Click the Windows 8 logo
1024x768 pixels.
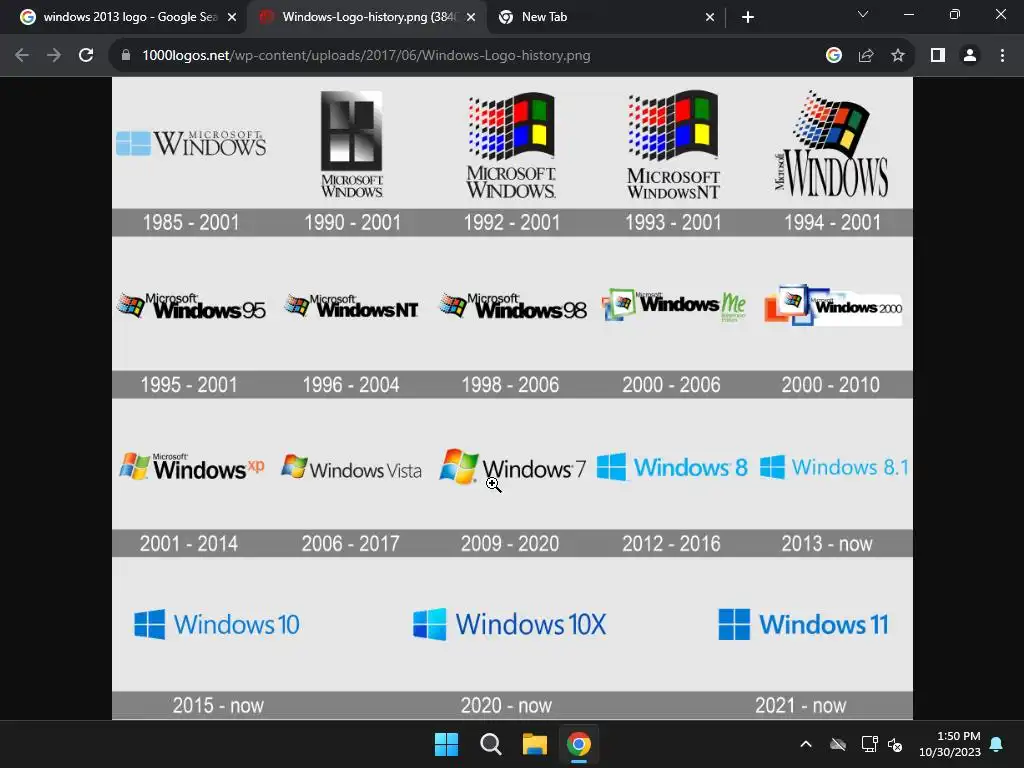[x=672, y=467]
